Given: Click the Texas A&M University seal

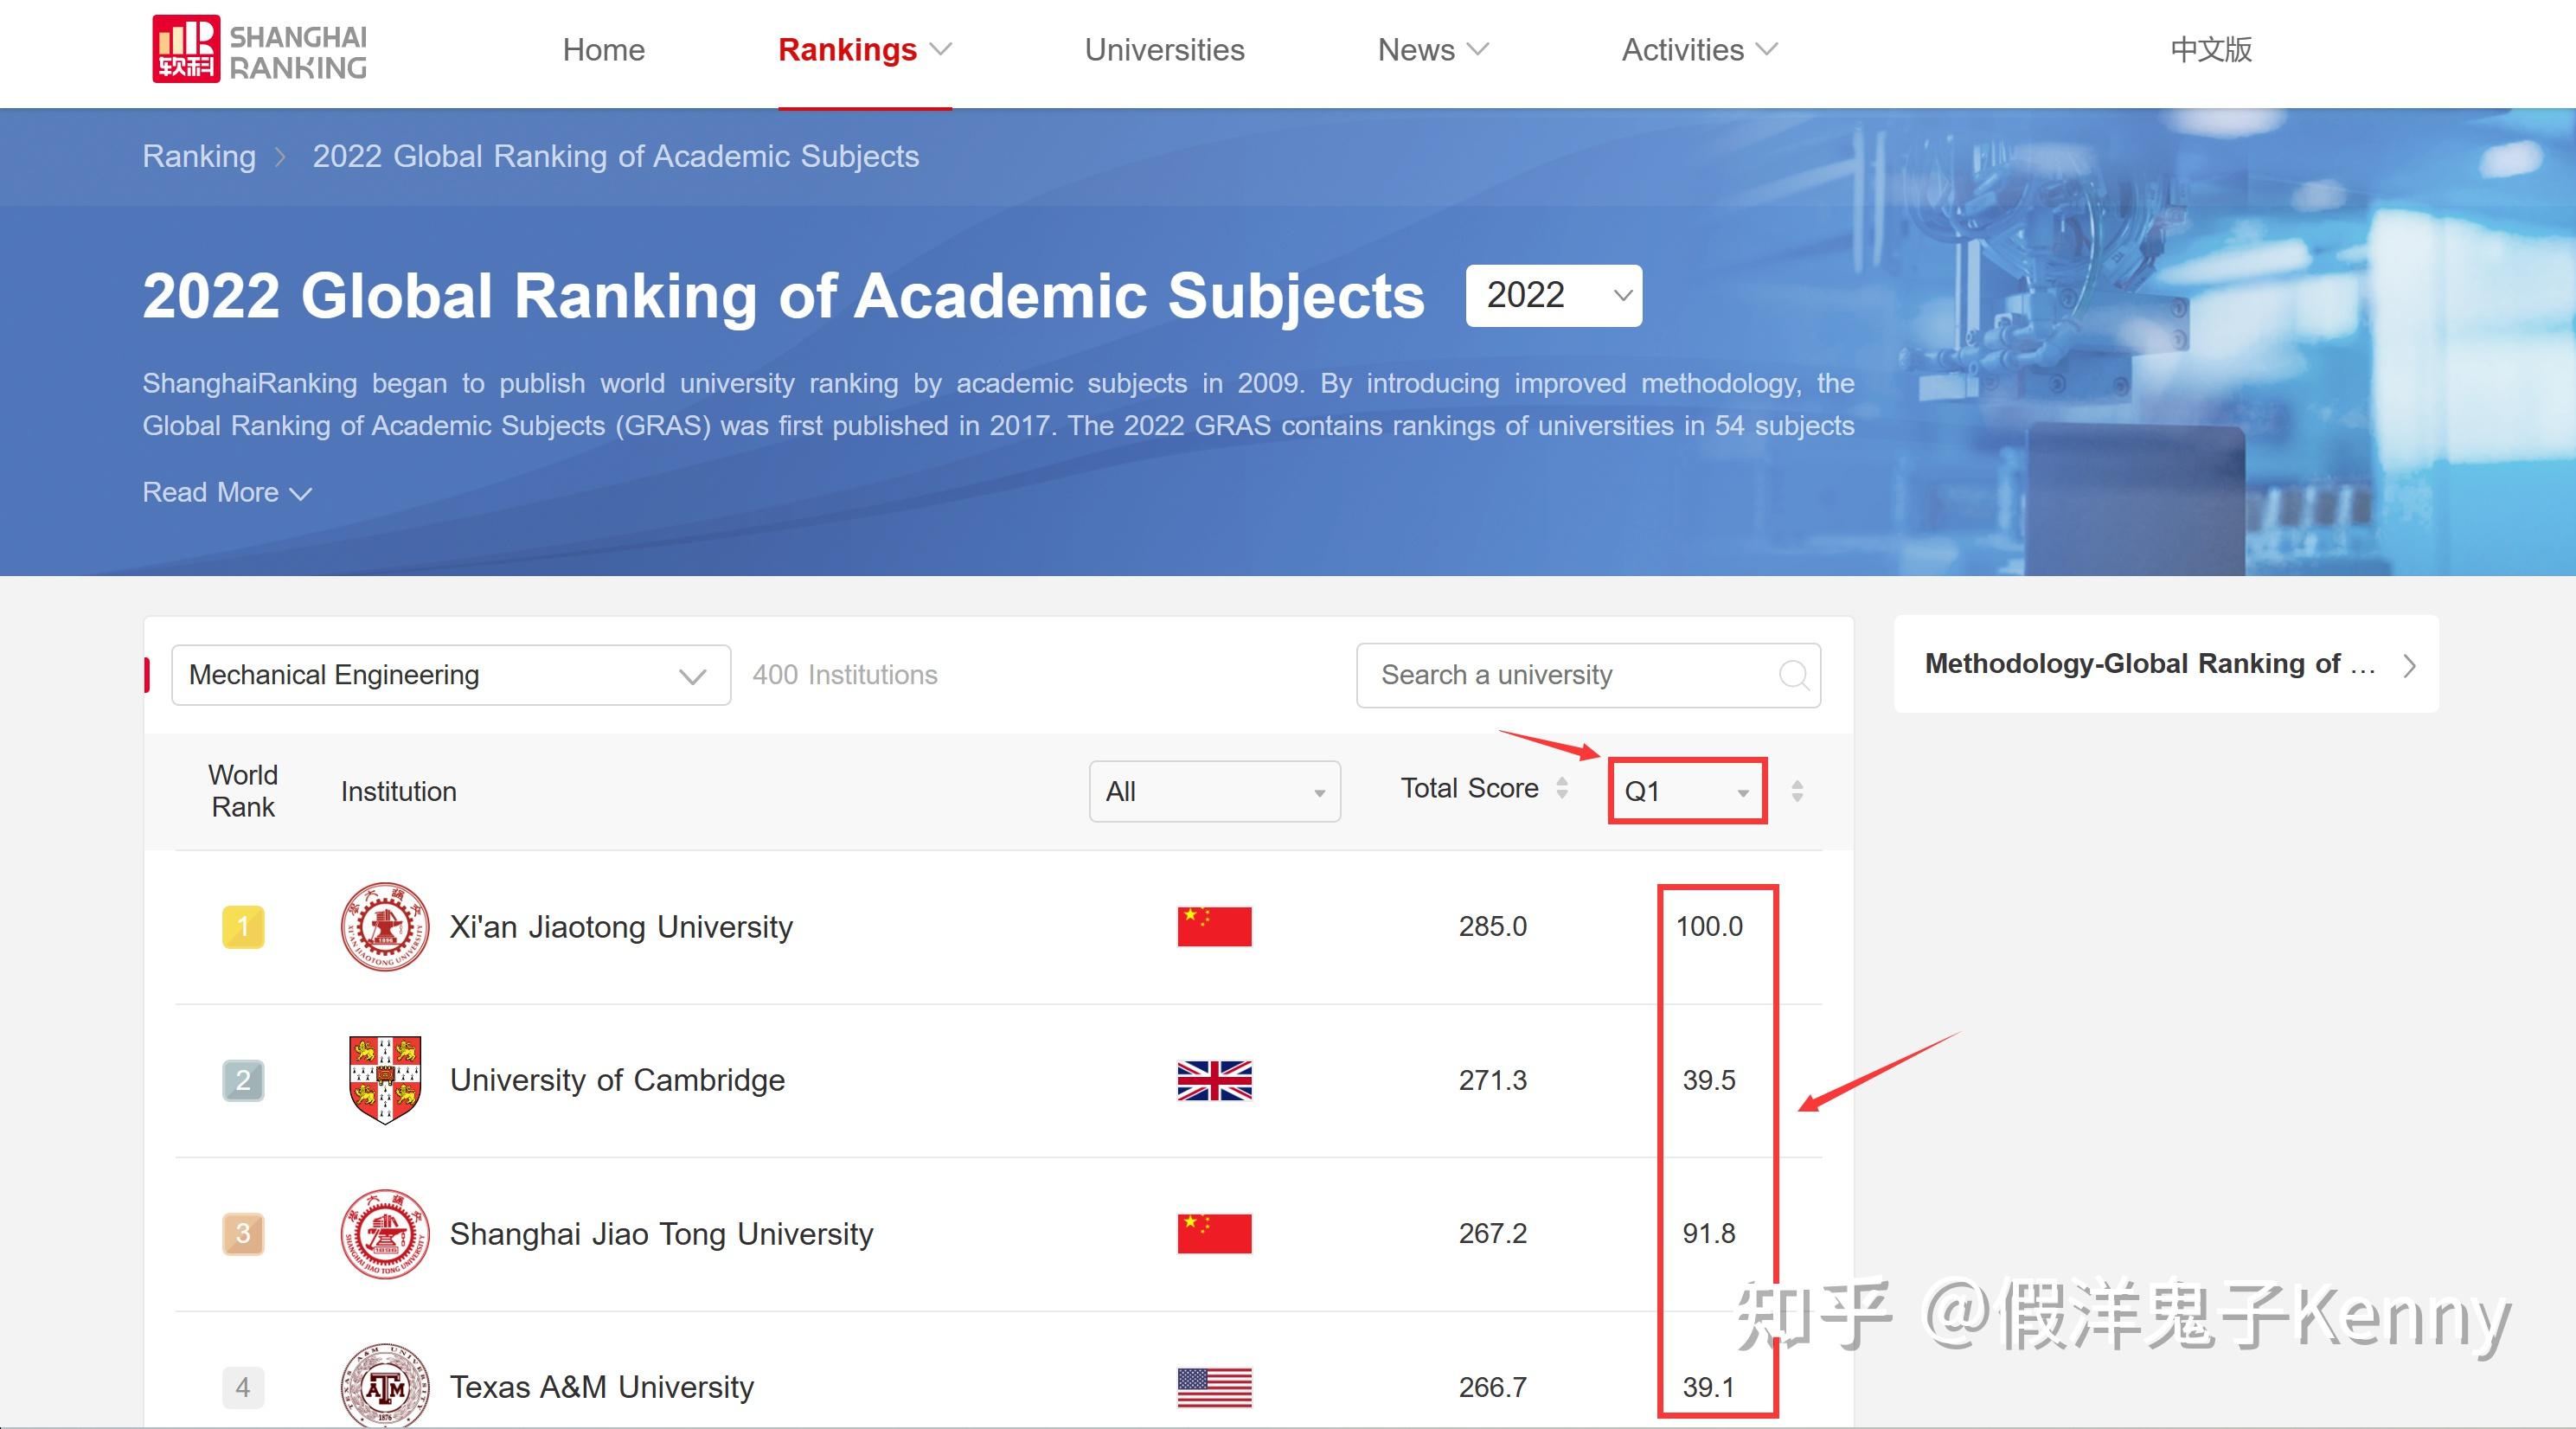Looking at the screenshot, I should coord(384,1388).
